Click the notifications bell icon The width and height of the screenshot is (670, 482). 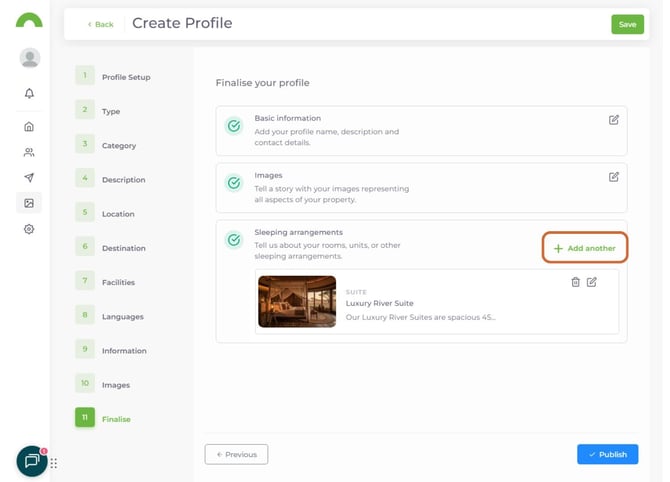(29, 93)
